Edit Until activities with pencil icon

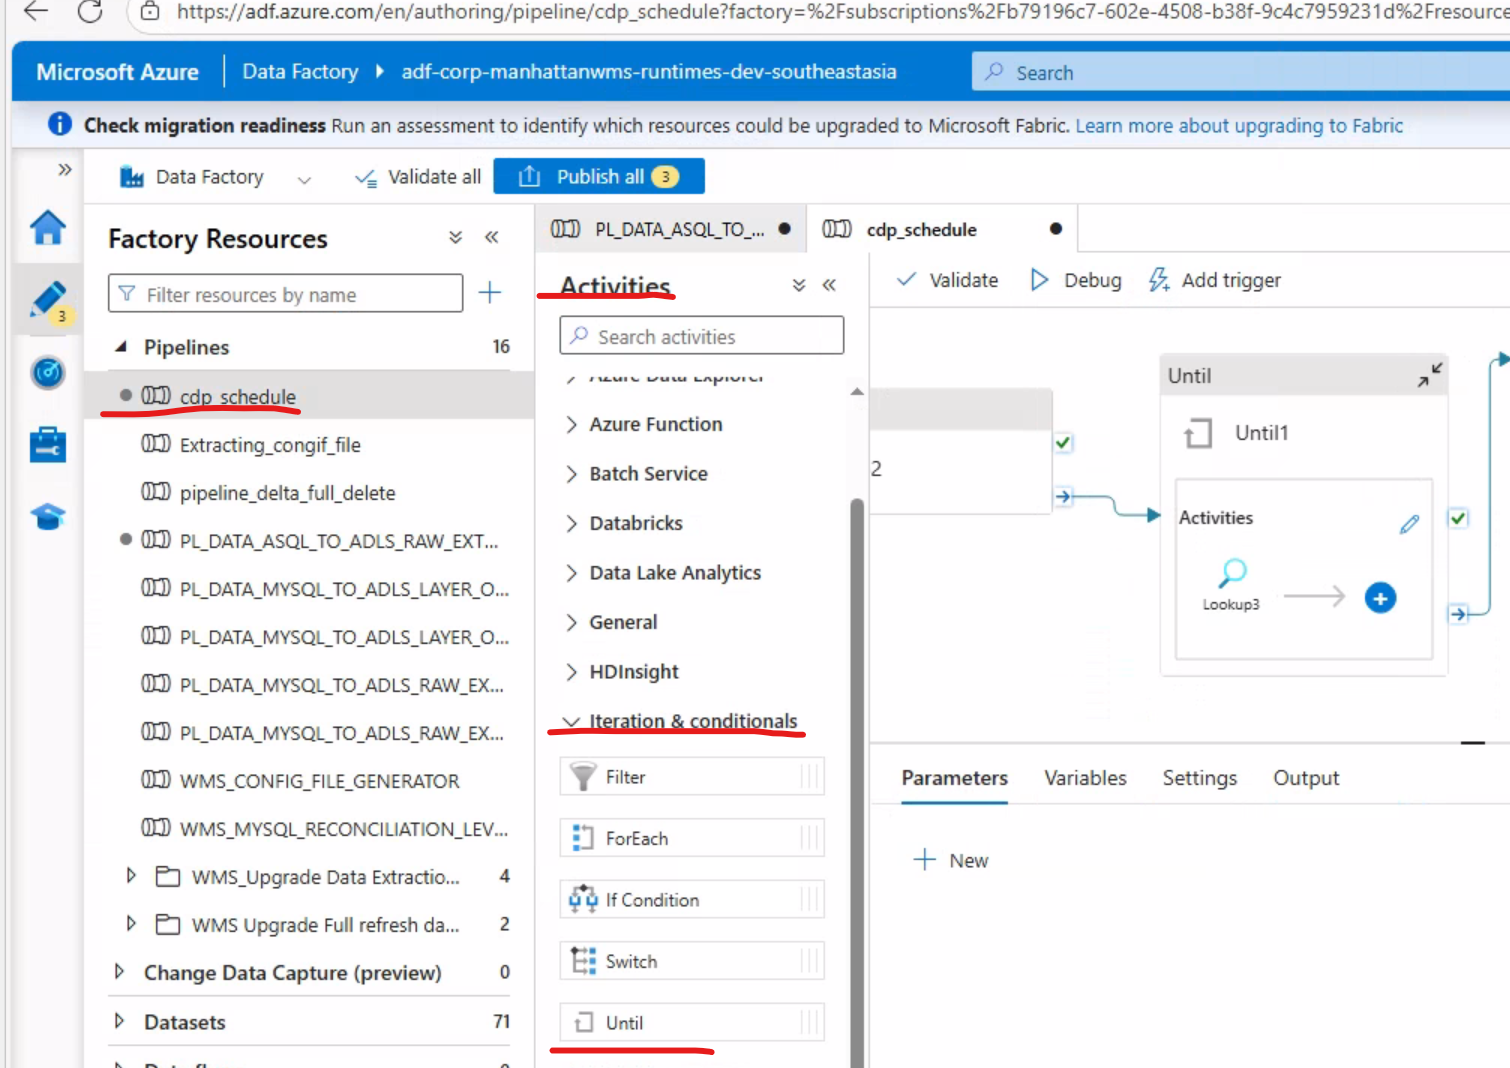coord(1410,524)
